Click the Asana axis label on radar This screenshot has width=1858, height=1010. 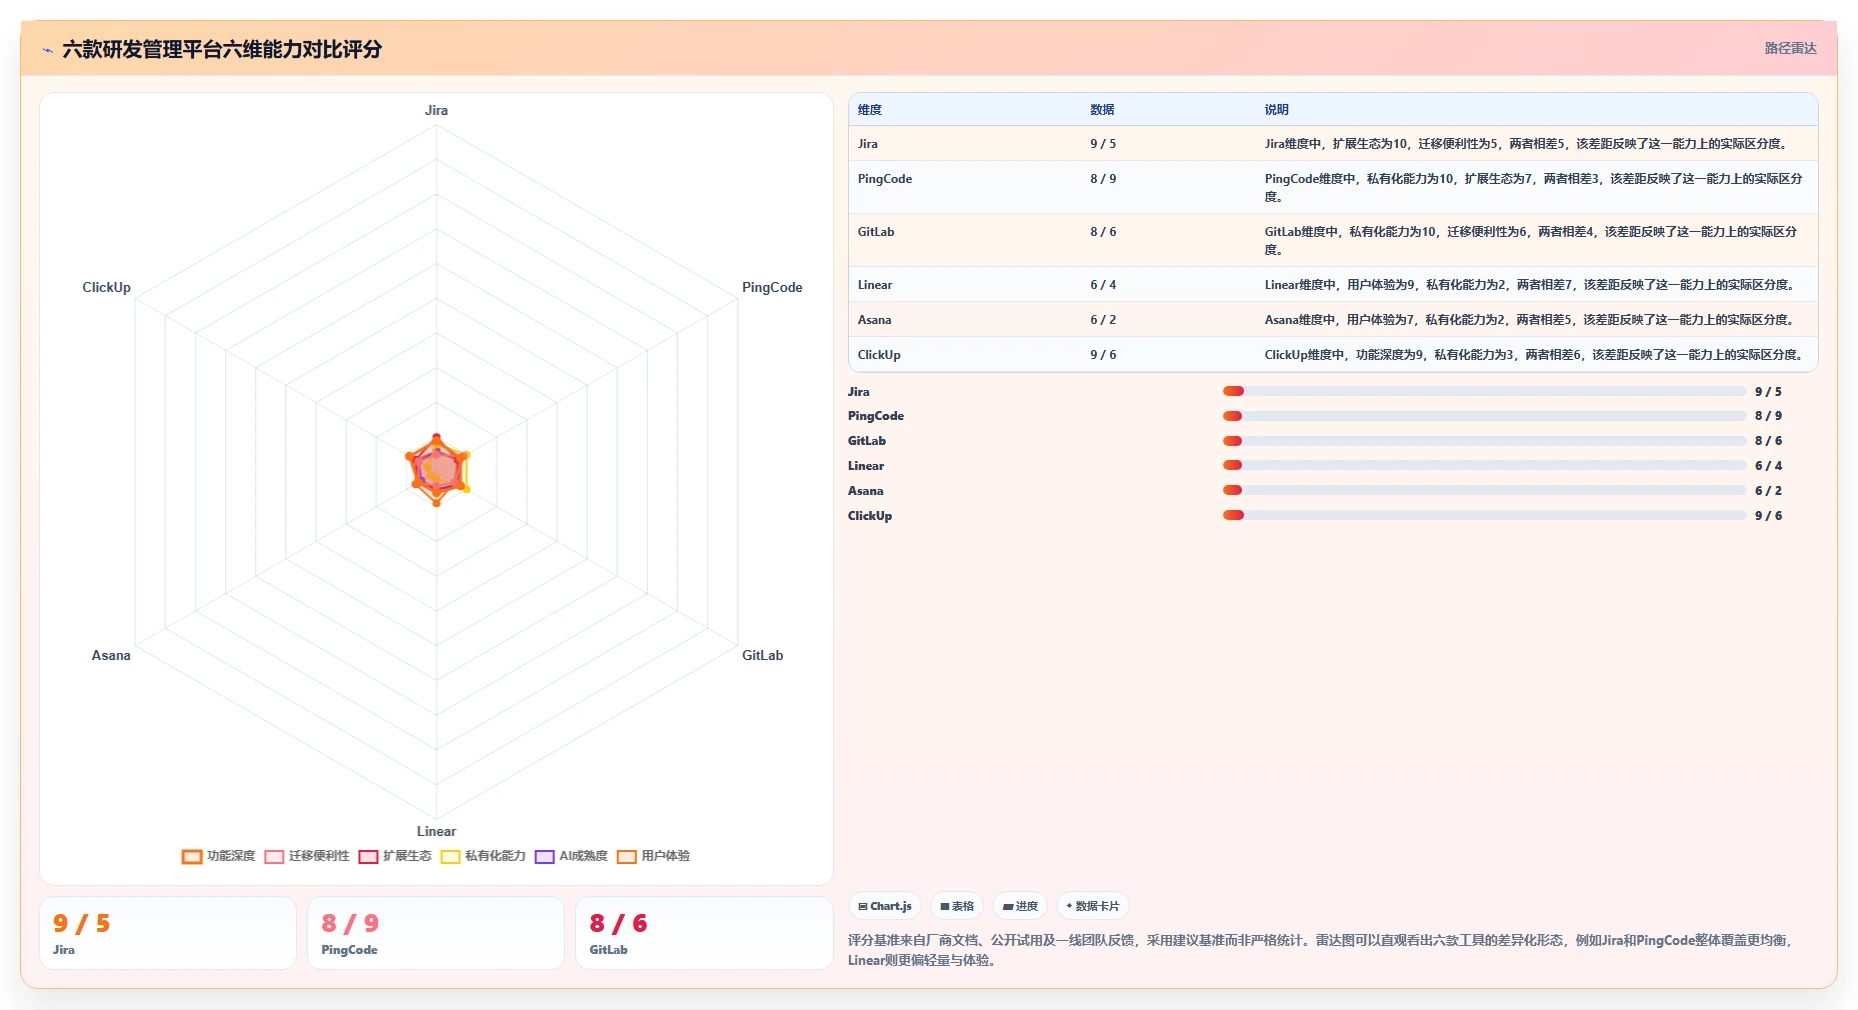pyautogui.click(x=111, y=655)
